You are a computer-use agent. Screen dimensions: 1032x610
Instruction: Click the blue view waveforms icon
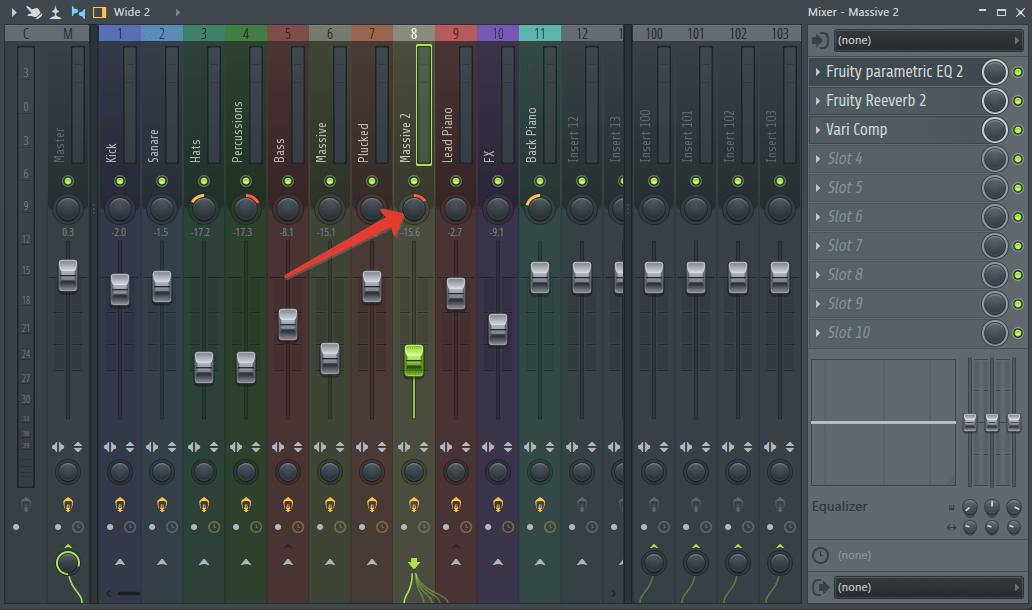click(x=78, y=12)
